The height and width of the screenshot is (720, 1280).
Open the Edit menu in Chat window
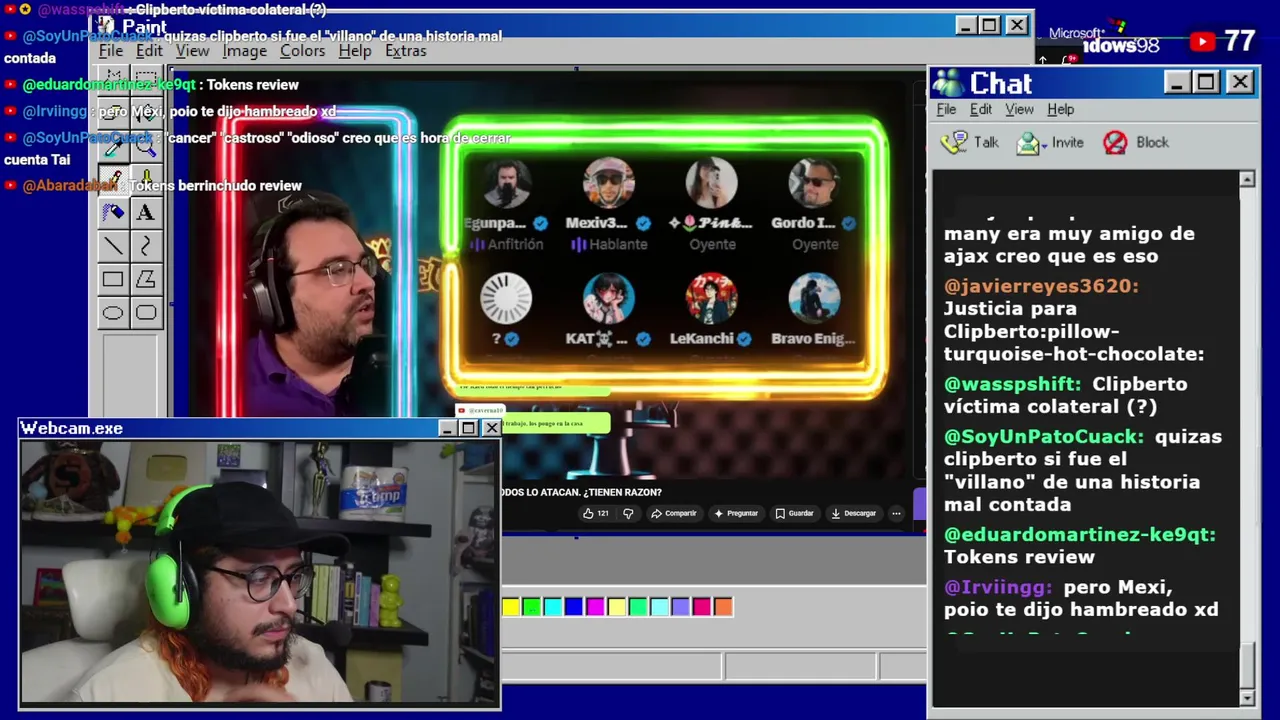click(x=981, y=109)
